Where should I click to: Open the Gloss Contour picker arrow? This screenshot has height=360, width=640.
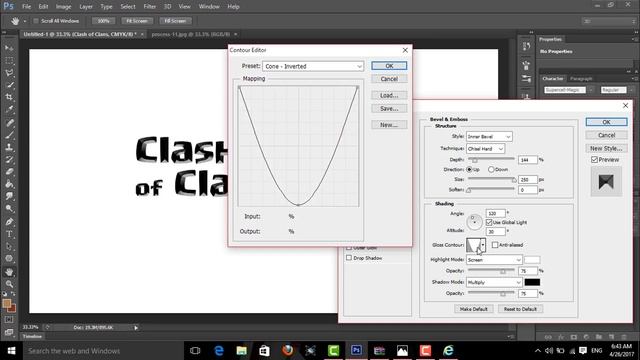483,245
